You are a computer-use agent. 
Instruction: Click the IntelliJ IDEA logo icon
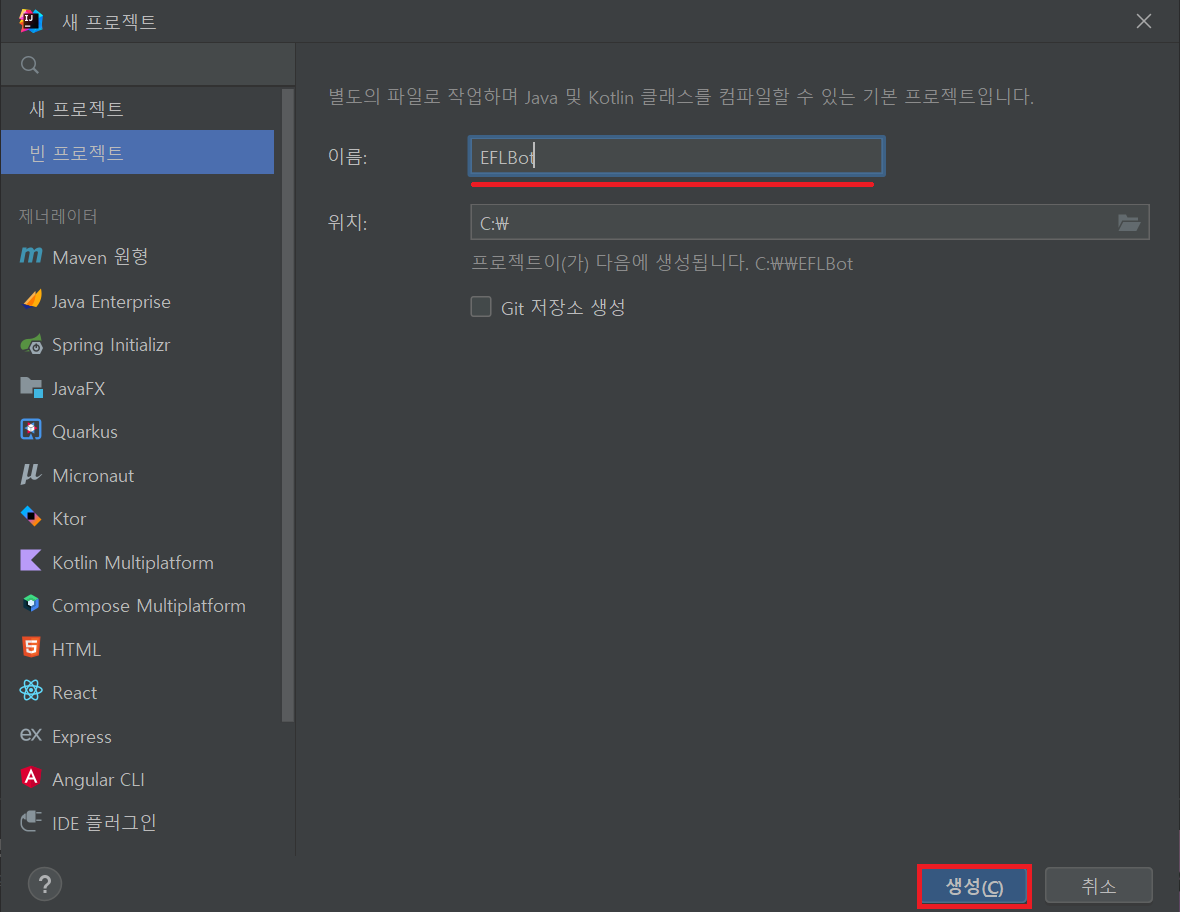click(x=31, y=20)
